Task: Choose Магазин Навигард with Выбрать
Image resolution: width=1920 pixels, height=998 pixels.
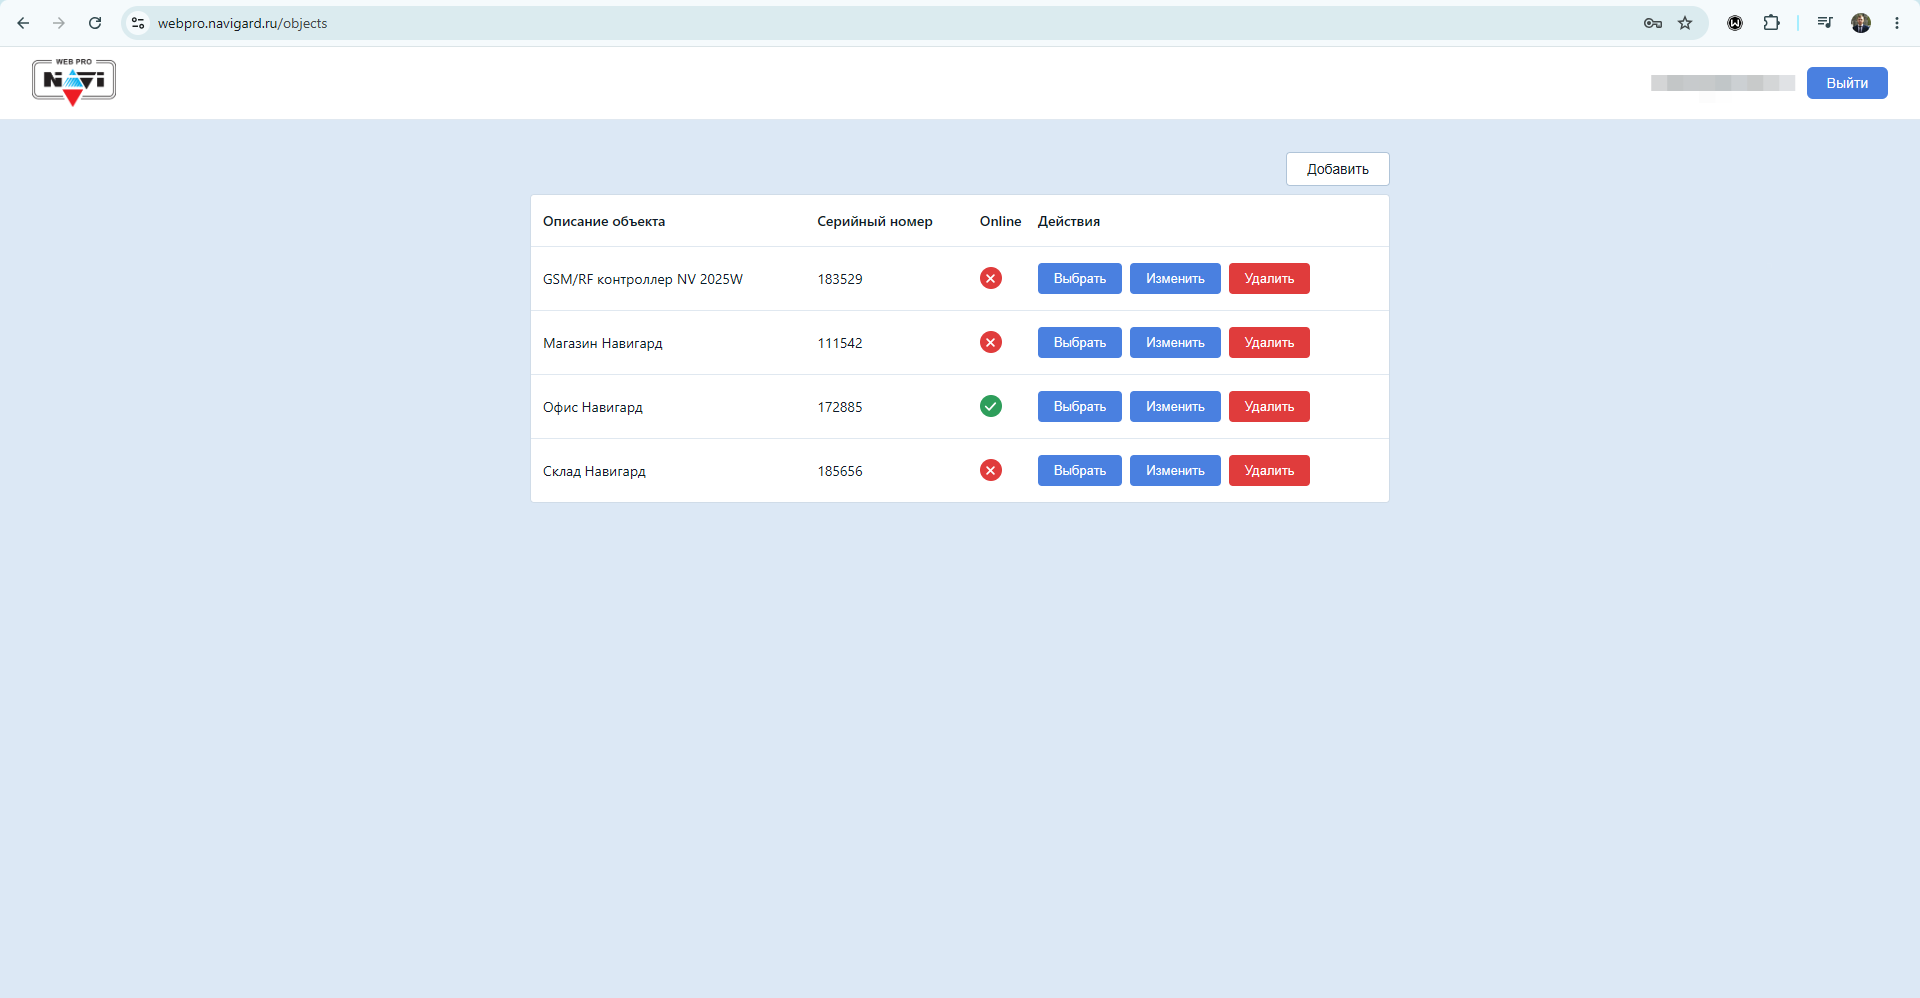Action: 1080,343
